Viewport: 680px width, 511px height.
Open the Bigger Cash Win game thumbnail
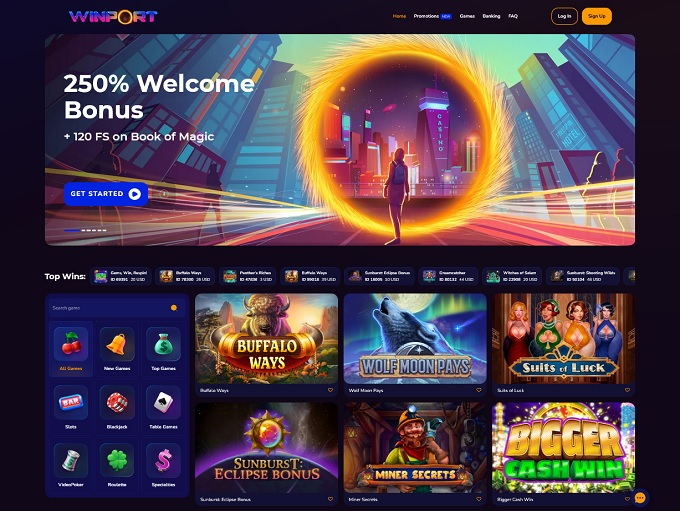point(563,448)
